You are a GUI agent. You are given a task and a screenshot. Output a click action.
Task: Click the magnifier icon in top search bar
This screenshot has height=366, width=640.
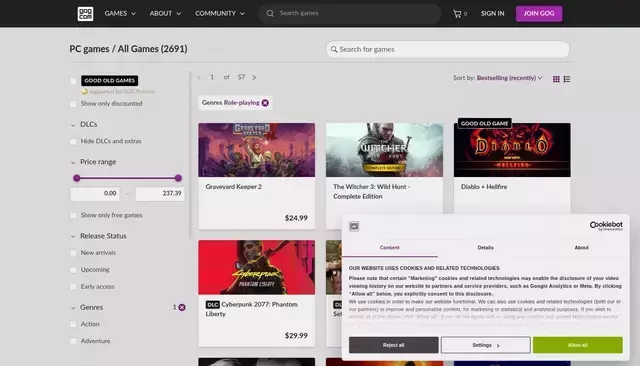(x=270, y=13)
